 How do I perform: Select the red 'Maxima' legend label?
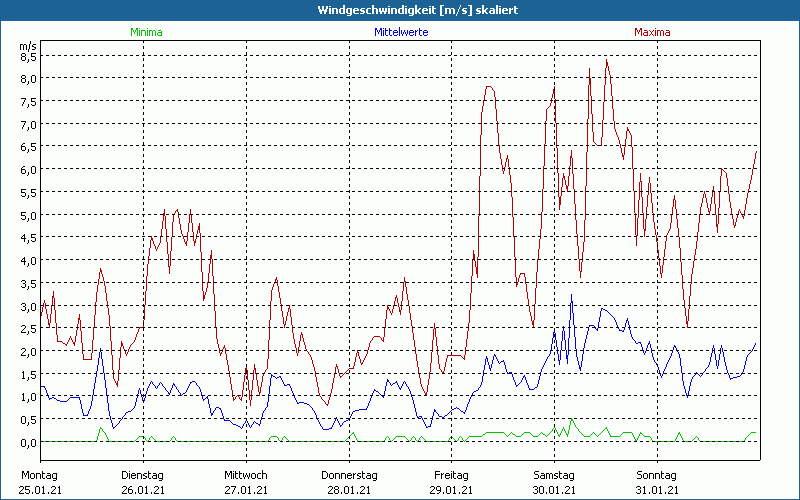[653, 32]
